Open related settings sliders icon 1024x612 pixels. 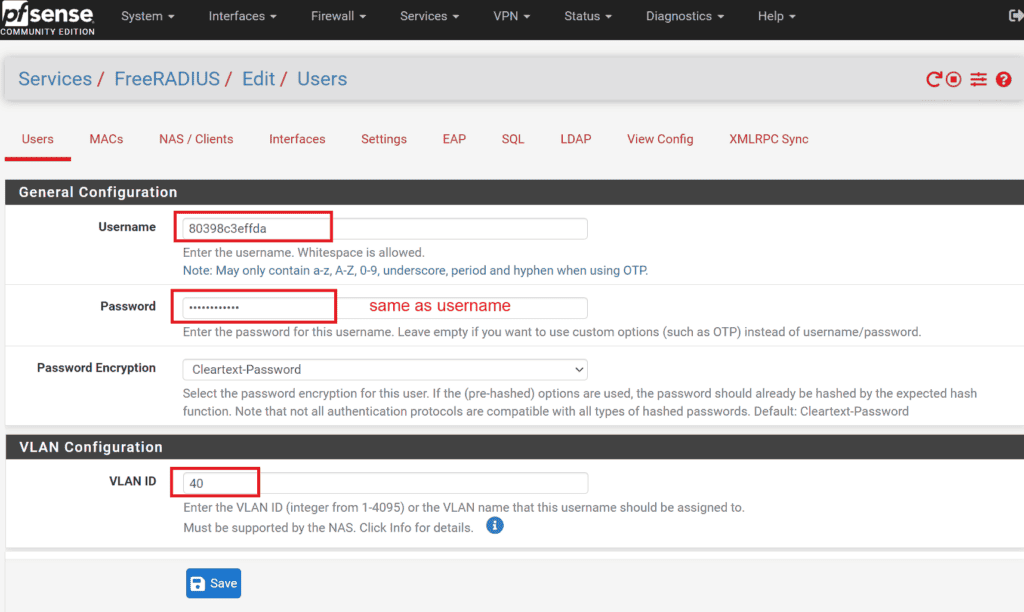point(978,80)
